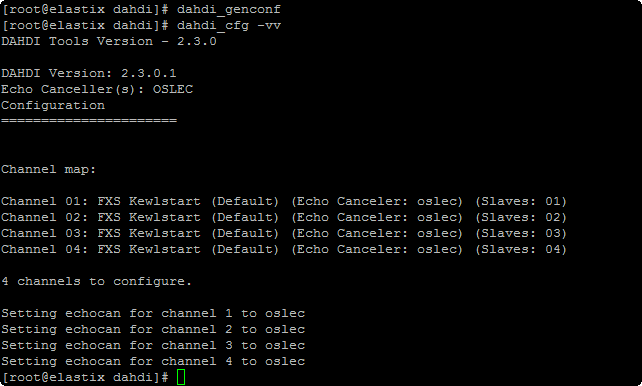Click the '4 channels to configure.' line
The width and height of the screenshot is (642, 386).
tap(97, 282)
